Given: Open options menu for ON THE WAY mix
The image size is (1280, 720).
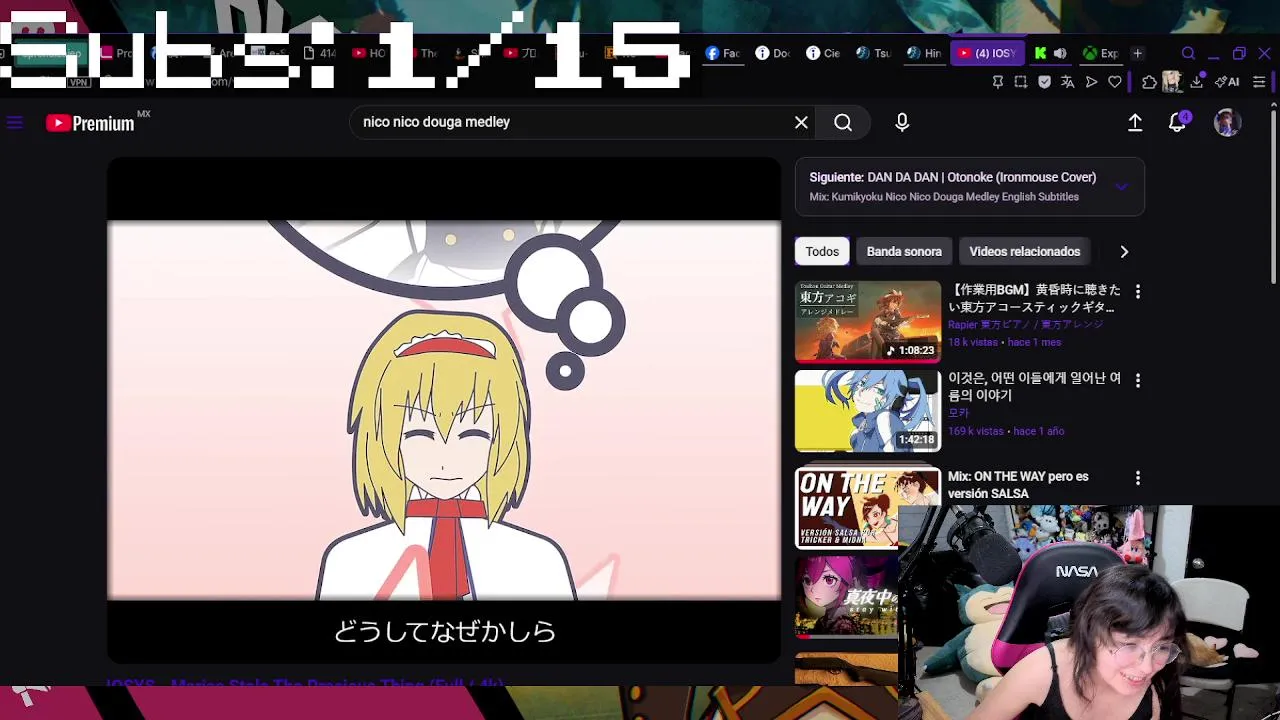Looking at the screenshot, I should [x=1137, y=478].
